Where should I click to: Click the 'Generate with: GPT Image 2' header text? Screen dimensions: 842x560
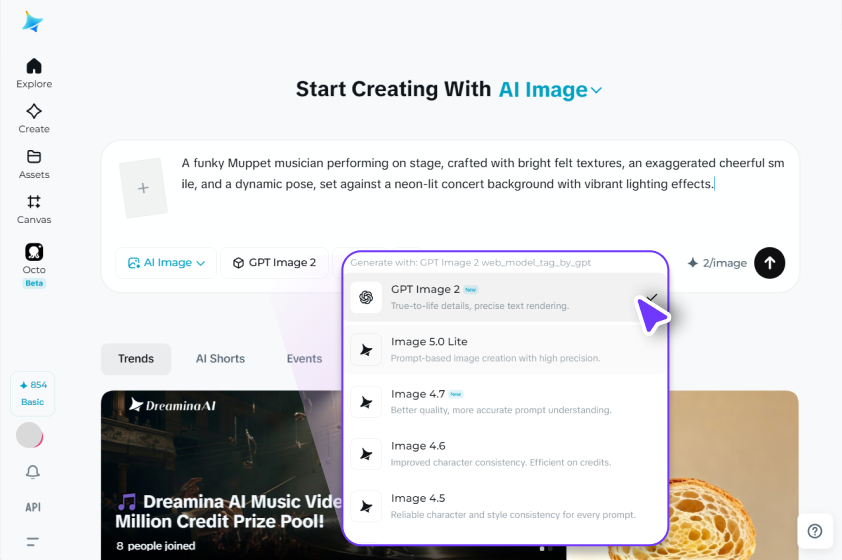[470, 263]
